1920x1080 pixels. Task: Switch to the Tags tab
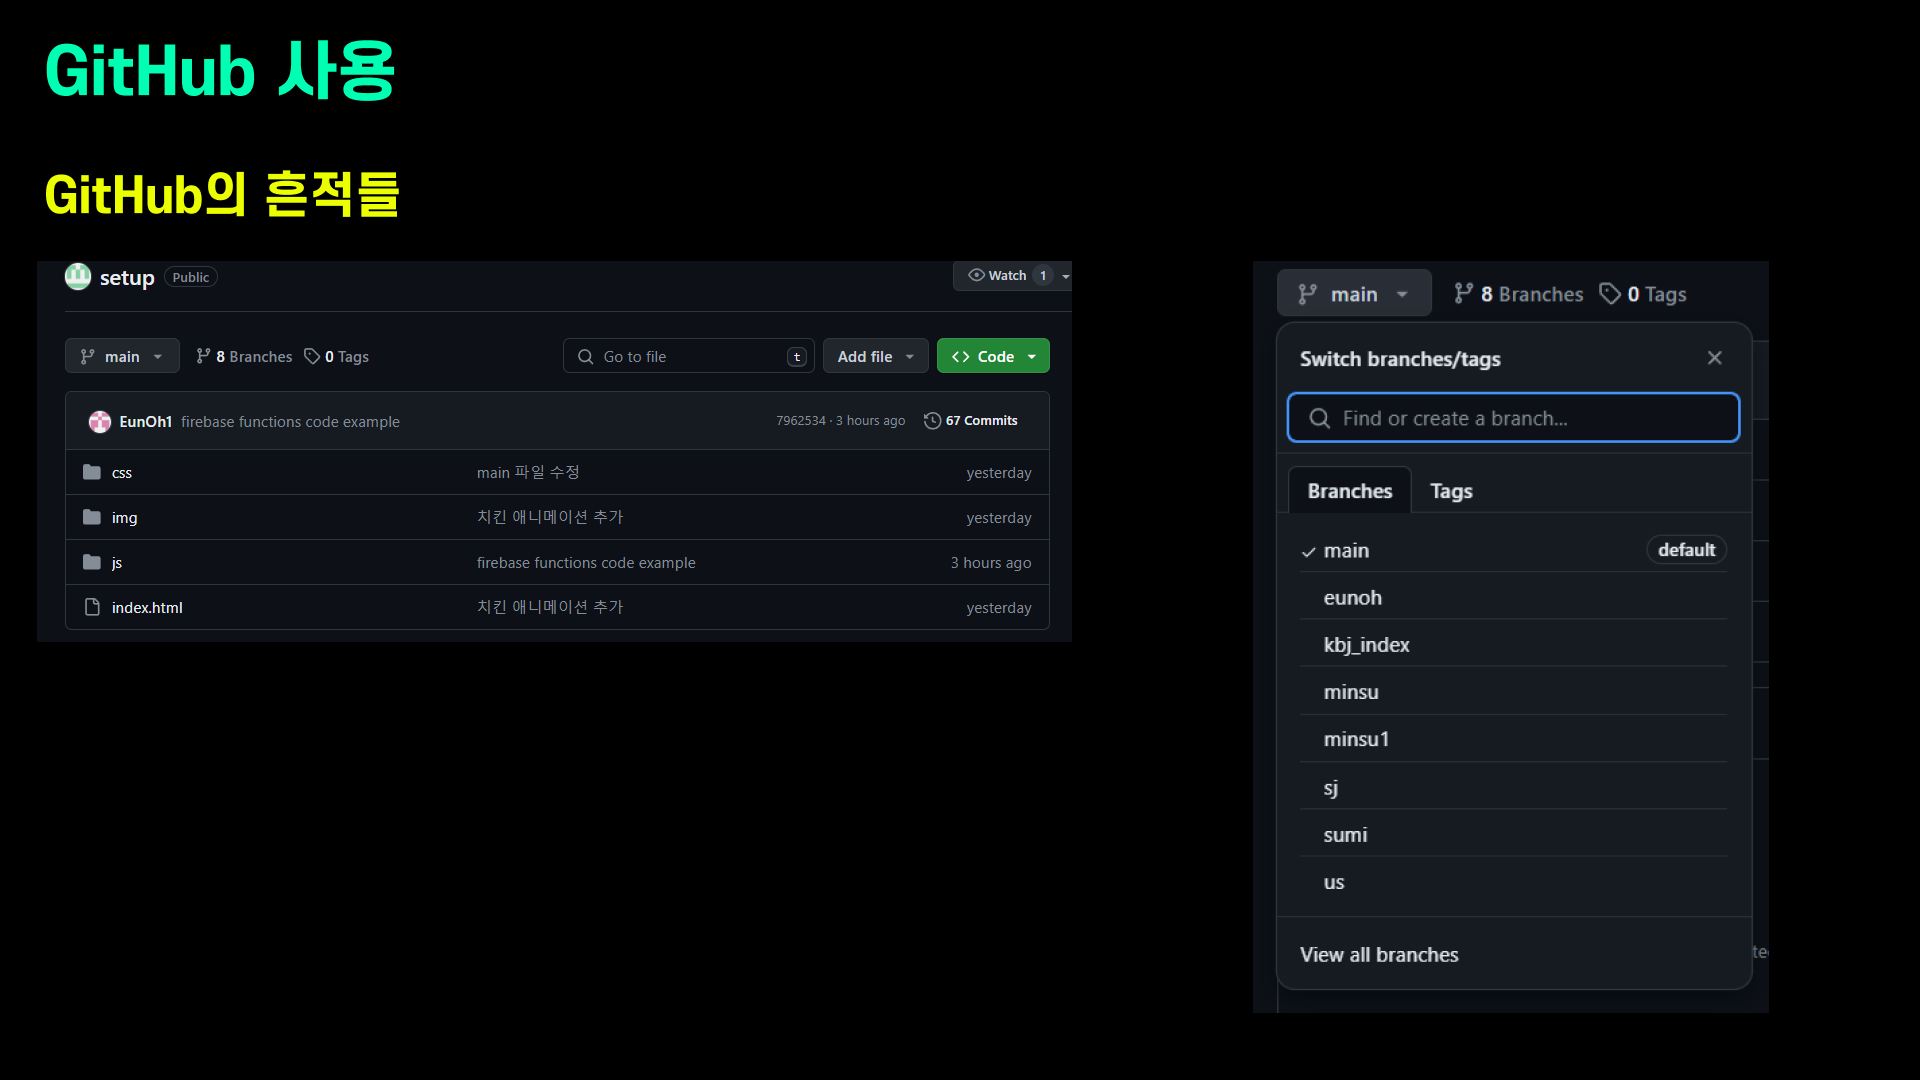tap(1451, 491)
